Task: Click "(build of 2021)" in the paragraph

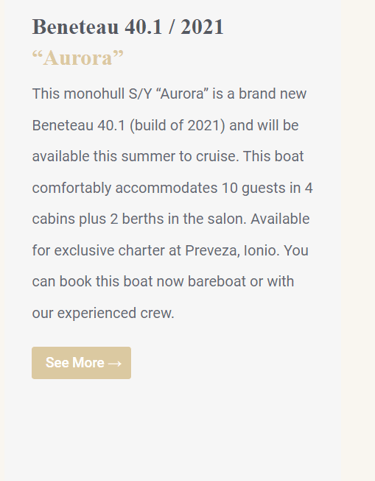Action: click(177, 125)
